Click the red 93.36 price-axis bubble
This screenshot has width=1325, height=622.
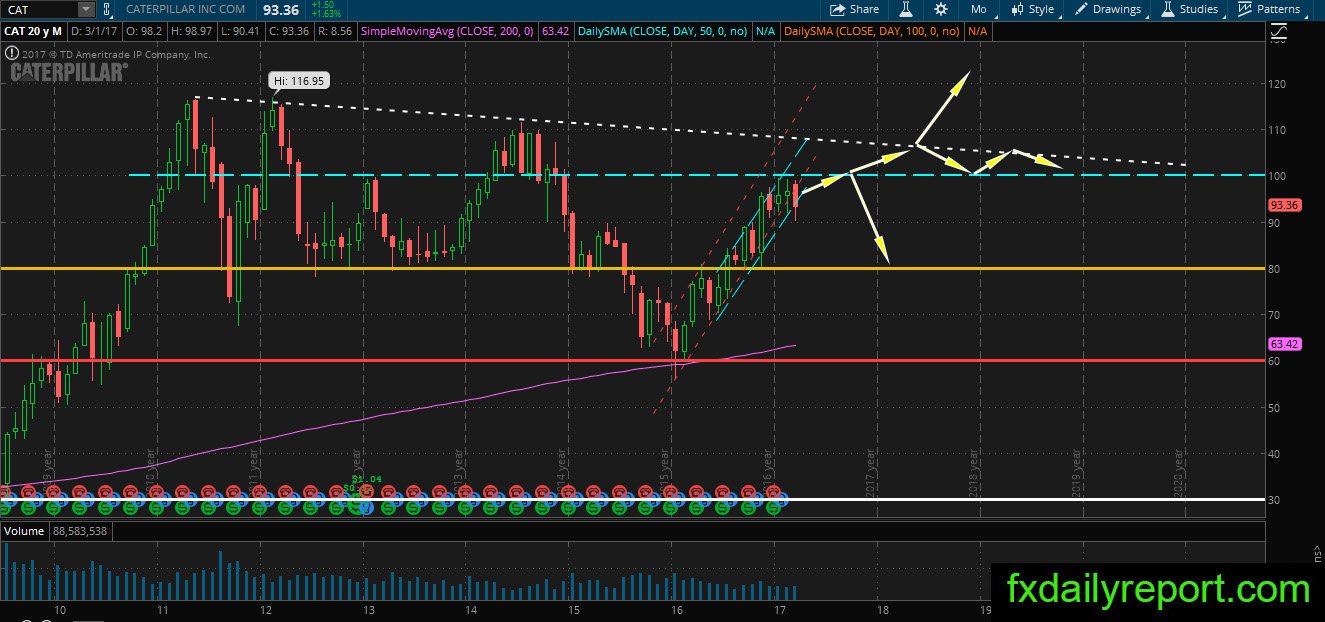pyautogui.click(x=1283, y=204)
